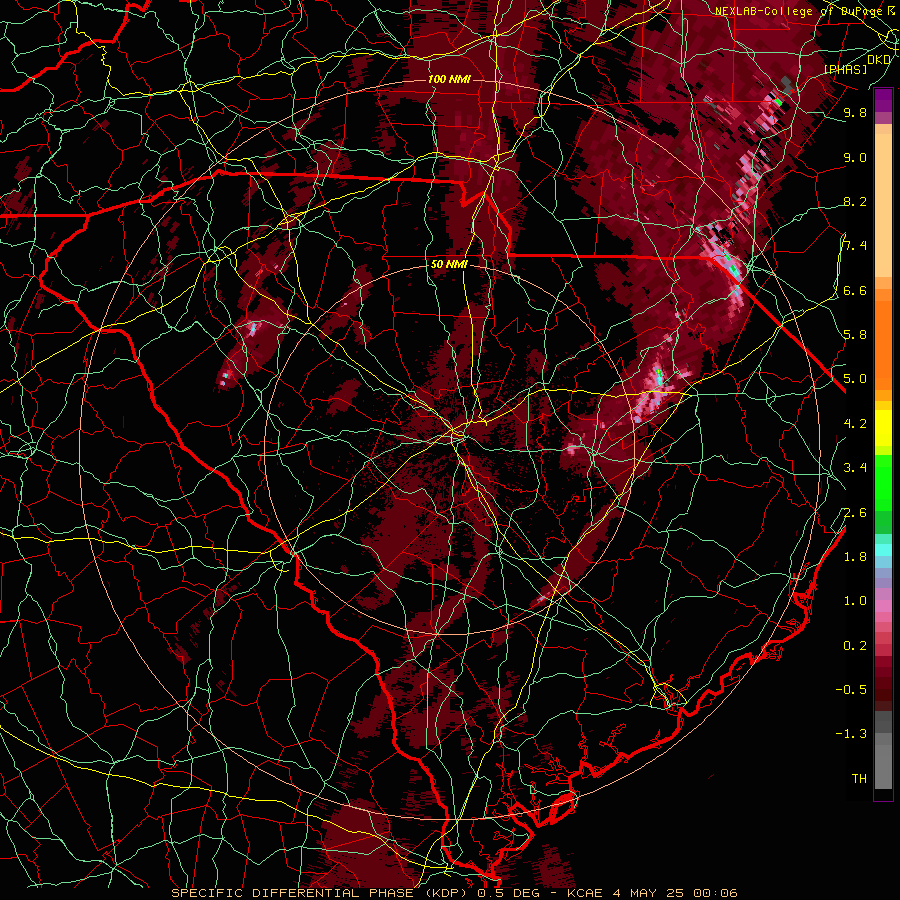
Task: Click the 1.8 scale label
Action: click(855, 557)
